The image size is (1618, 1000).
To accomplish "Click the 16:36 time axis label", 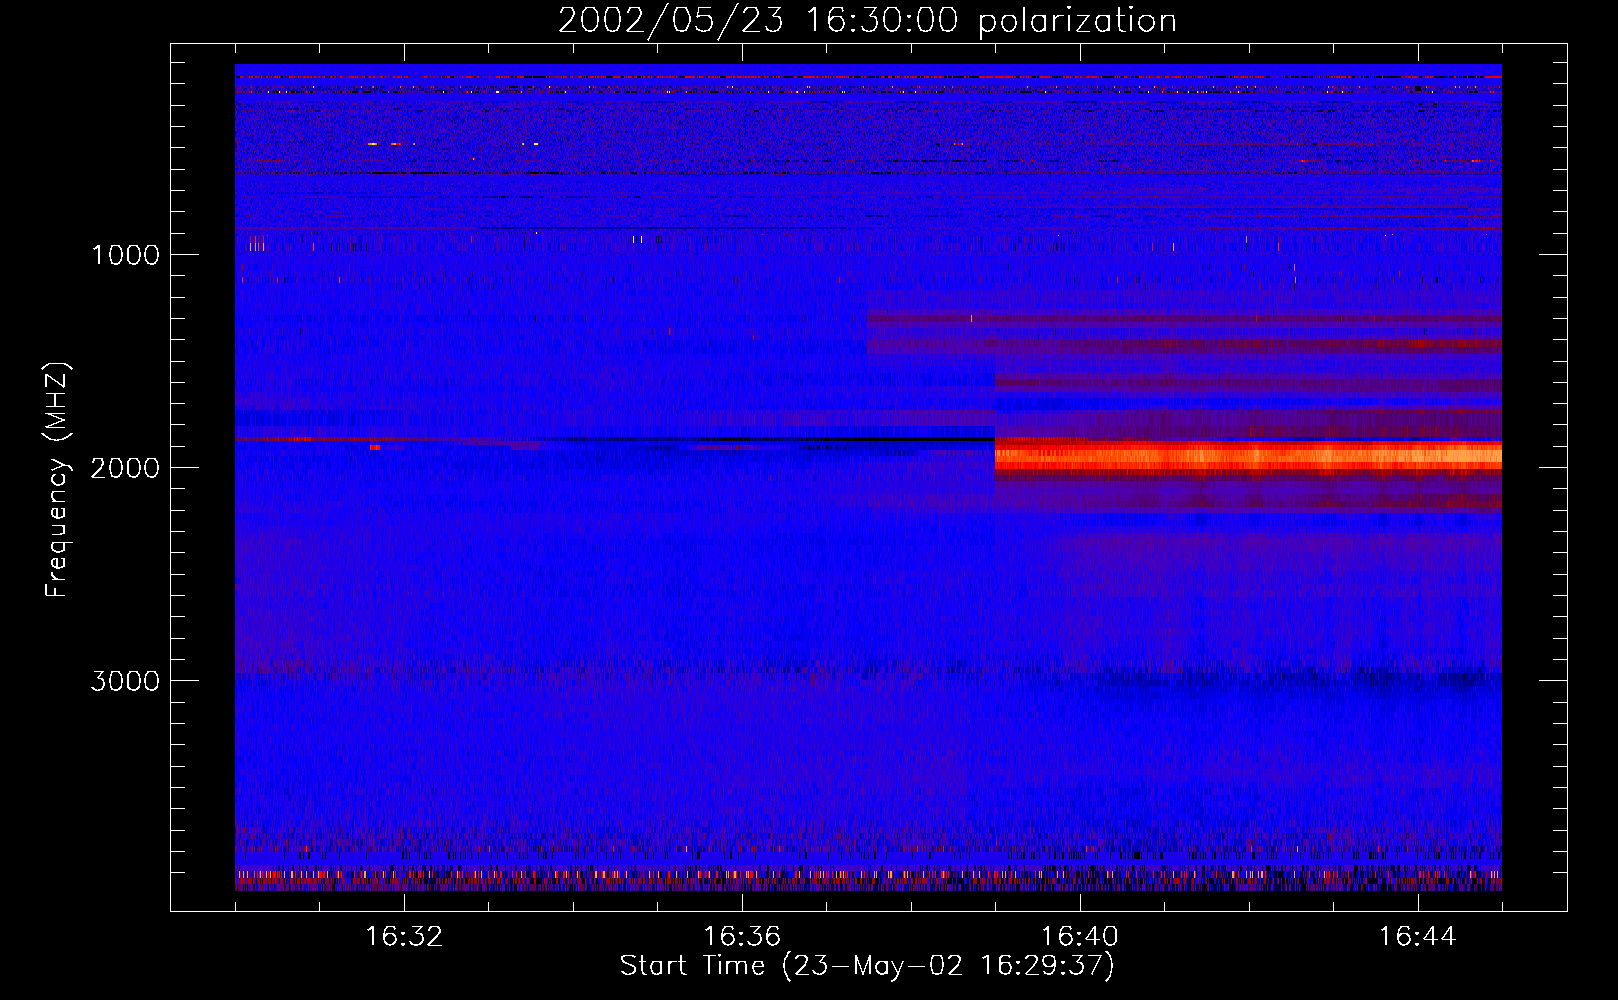I will 742,937.
